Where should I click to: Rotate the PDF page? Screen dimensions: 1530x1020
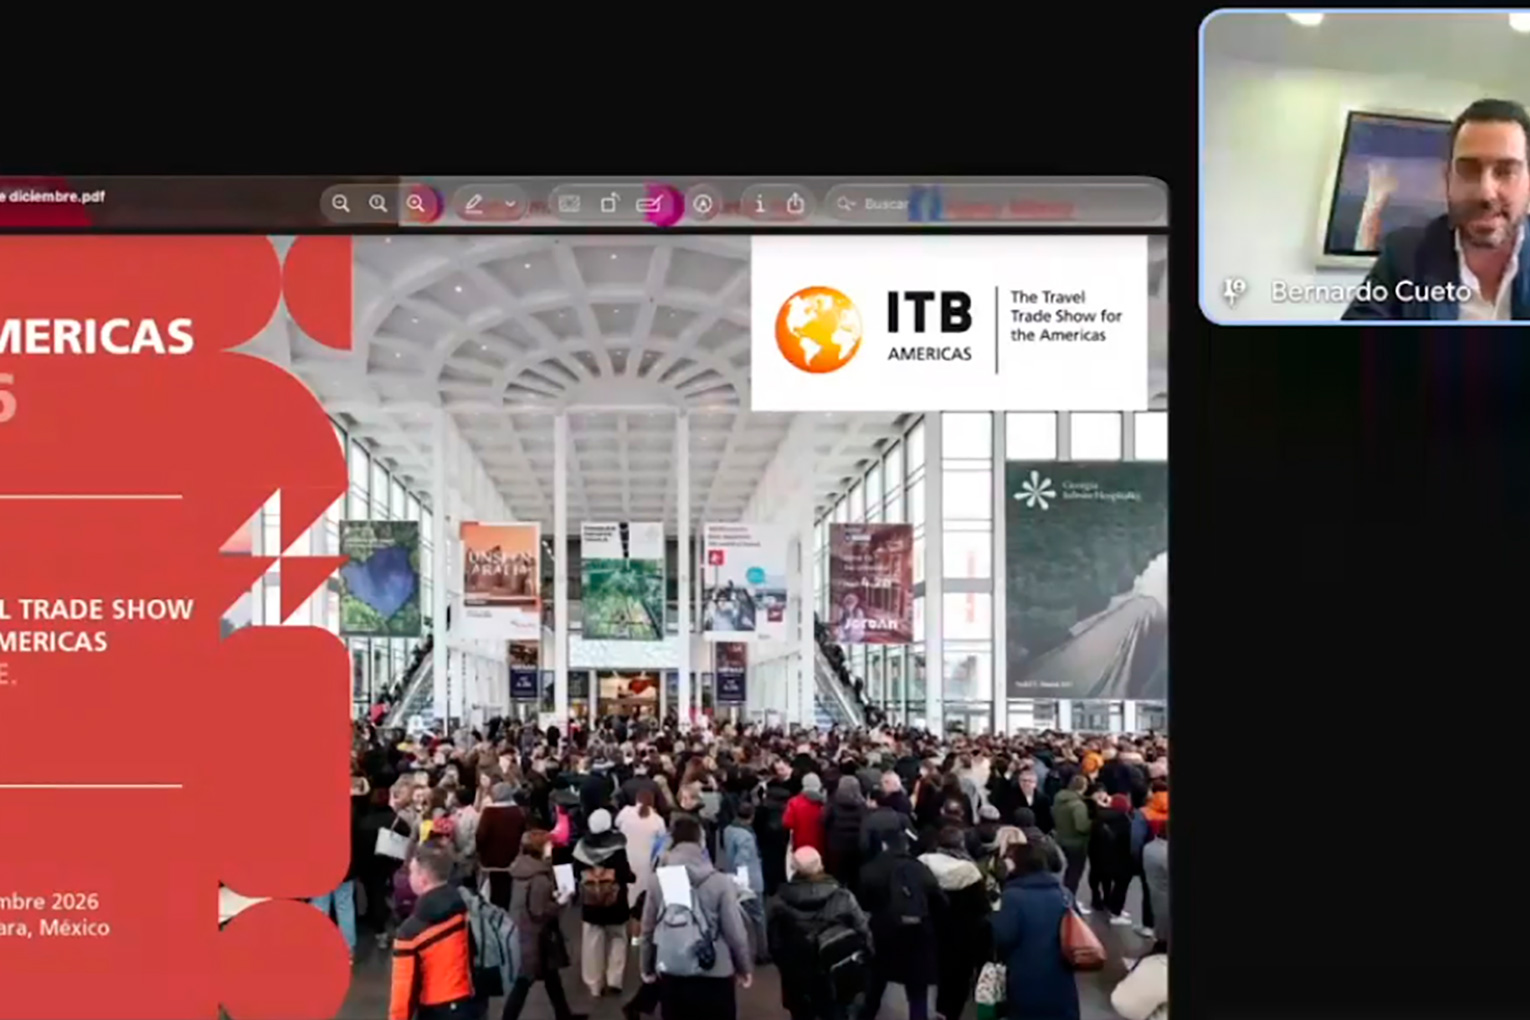pyautogui.click(x=609, y=204)
